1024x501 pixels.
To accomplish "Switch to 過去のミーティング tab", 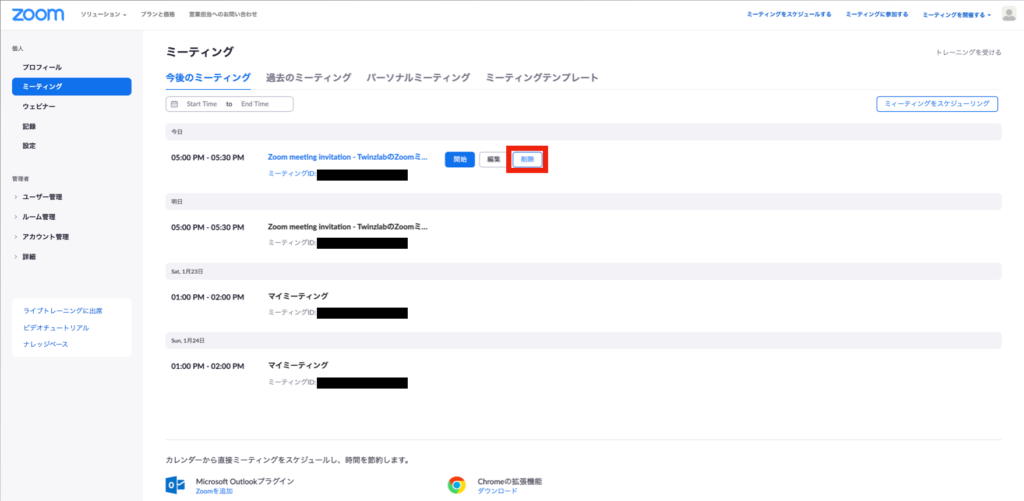I will [x=308, y=77].
